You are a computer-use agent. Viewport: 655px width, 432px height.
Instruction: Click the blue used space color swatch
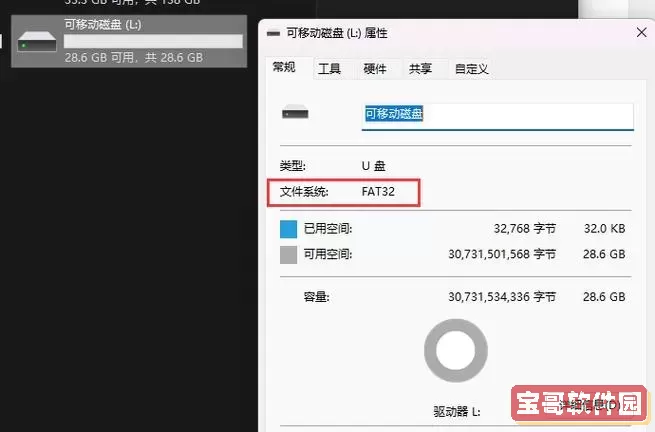pyautogui.click(x=288, y=229)
